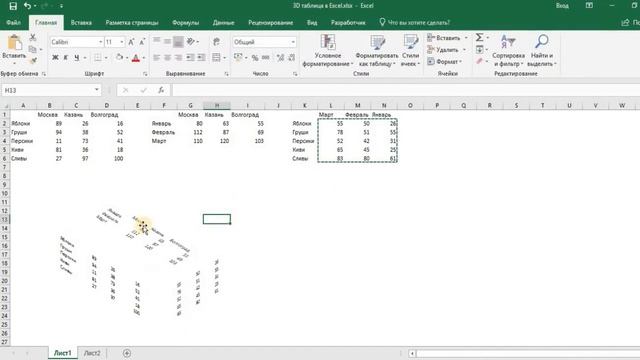
Task: Decrease indent in the Alignment group
Action: [x=190, y=58]
